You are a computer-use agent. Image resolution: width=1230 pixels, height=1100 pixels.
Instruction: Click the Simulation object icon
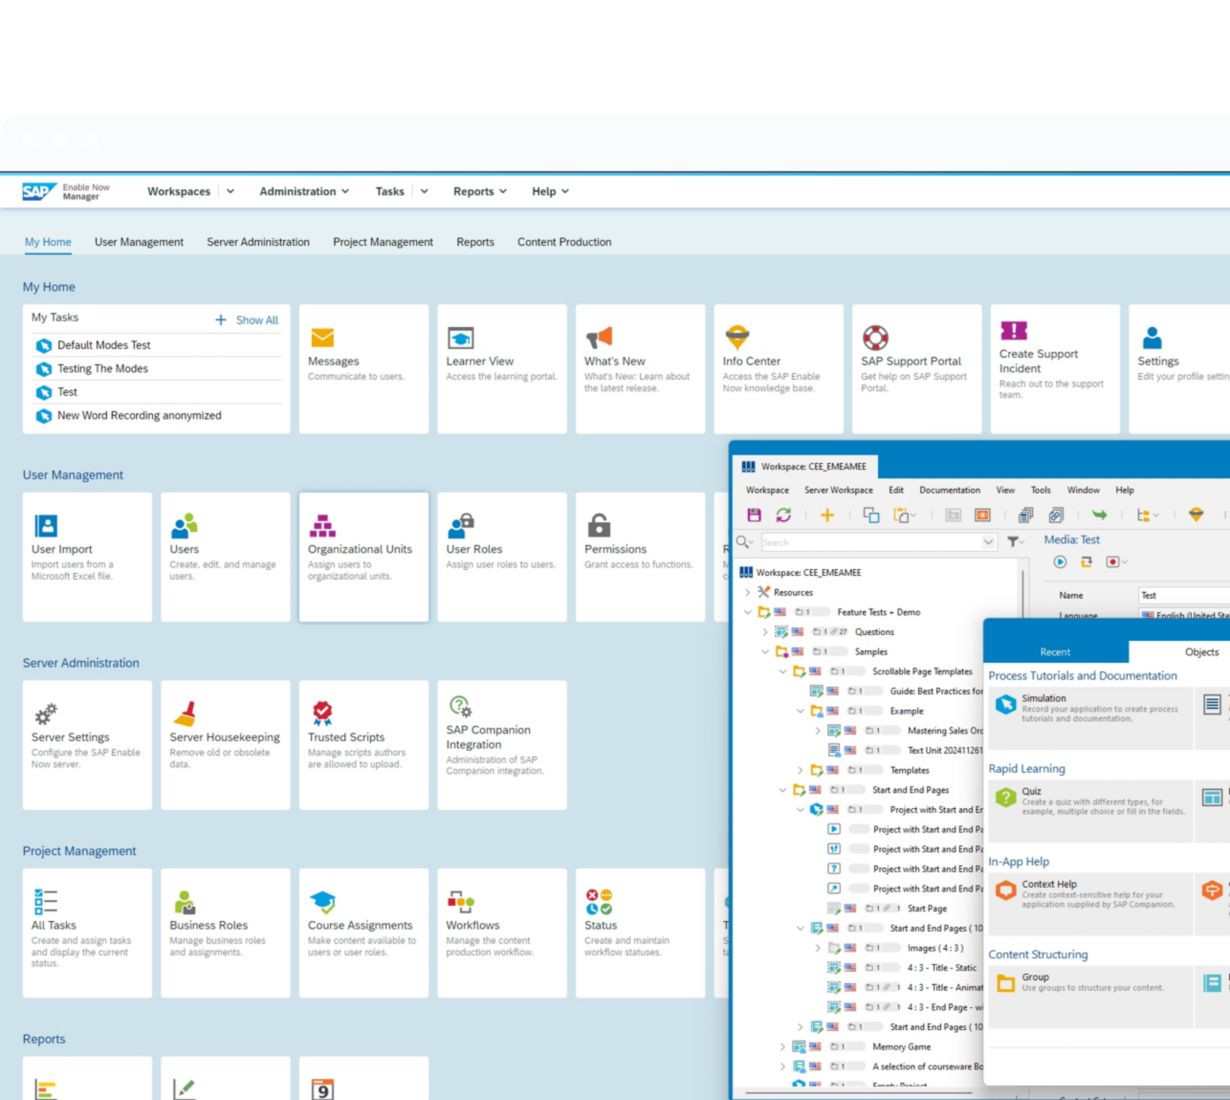[1005, 705]
